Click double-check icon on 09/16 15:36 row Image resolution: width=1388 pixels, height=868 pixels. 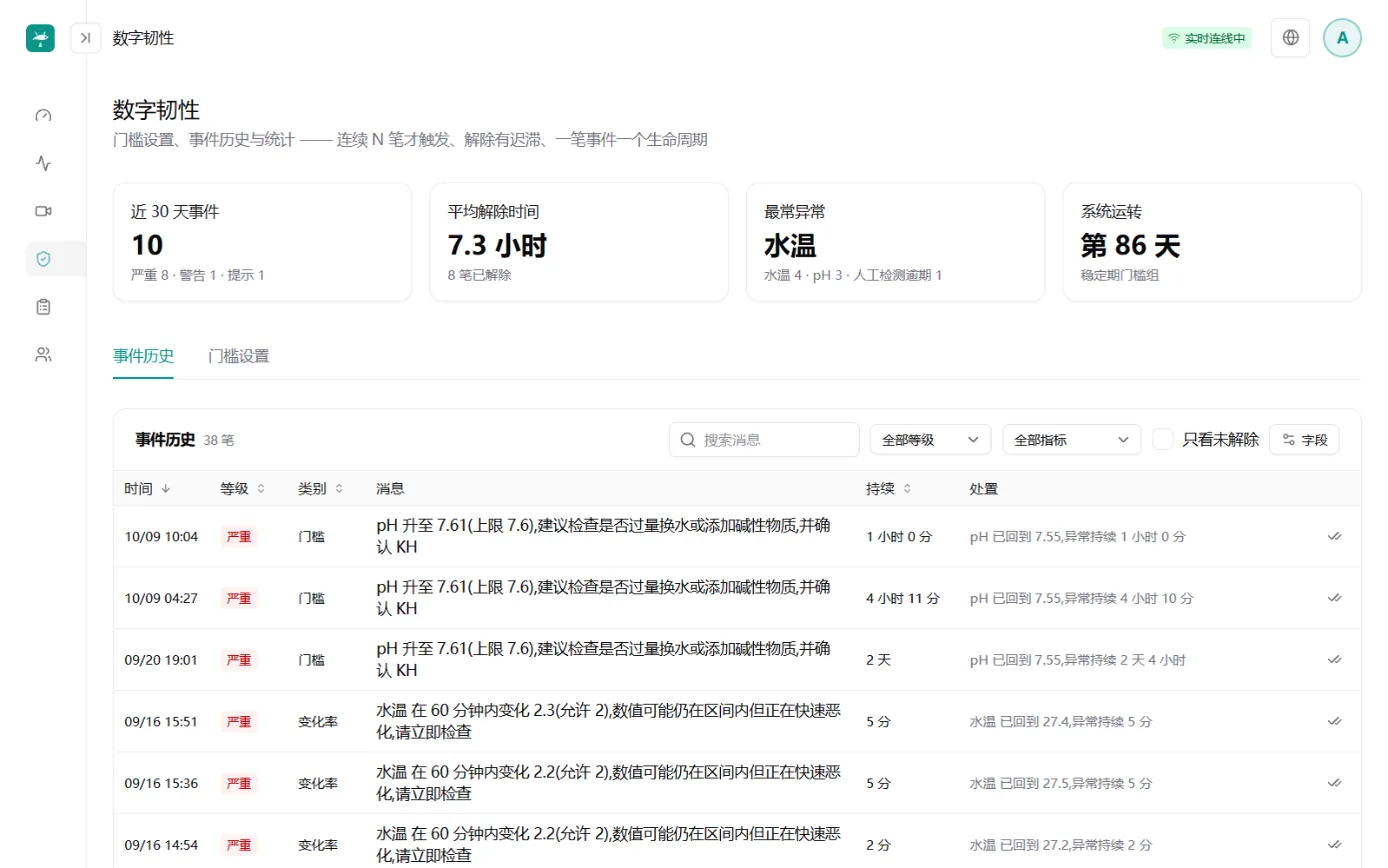click(1334, 783)
